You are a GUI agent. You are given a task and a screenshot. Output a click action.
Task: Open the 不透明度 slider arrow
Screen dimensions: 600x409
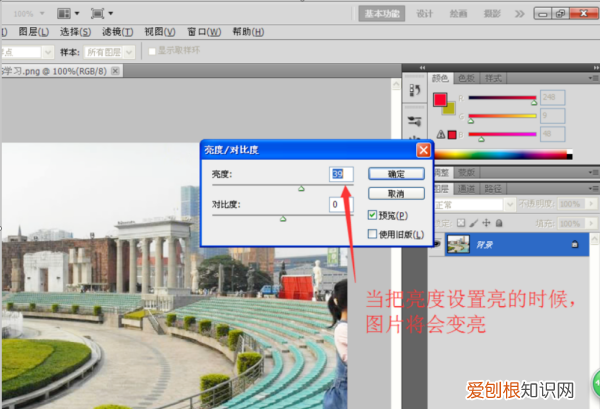pyautogui.click(x=592, y=204)
